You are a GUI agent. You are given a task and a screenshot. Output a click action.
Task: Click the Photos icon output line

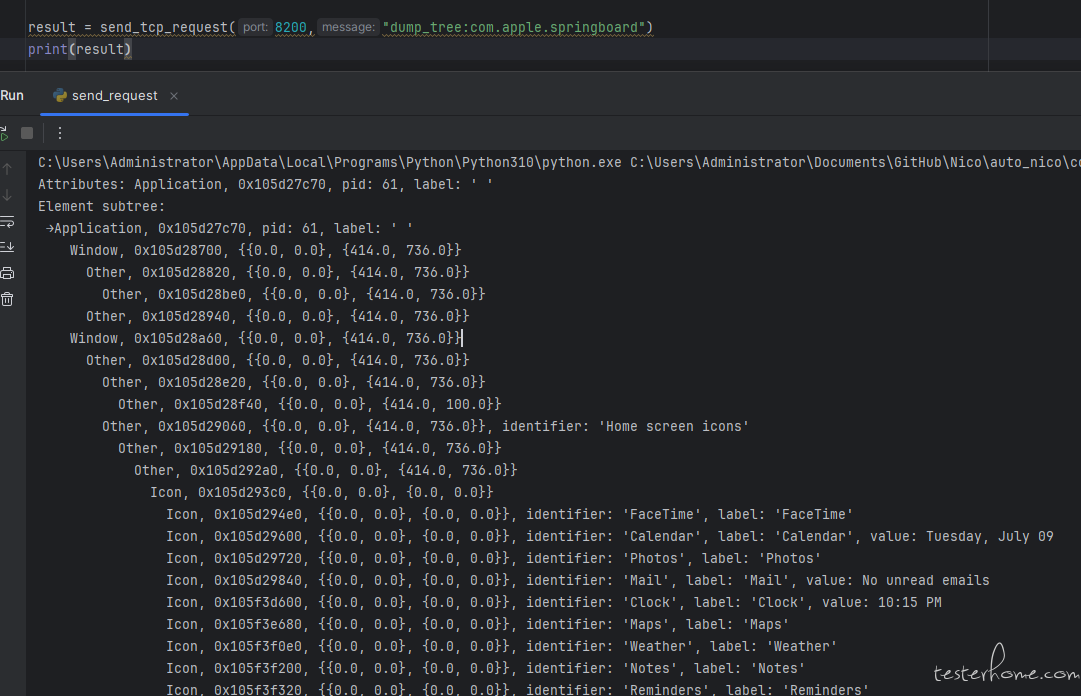click(x=494, y=560)
